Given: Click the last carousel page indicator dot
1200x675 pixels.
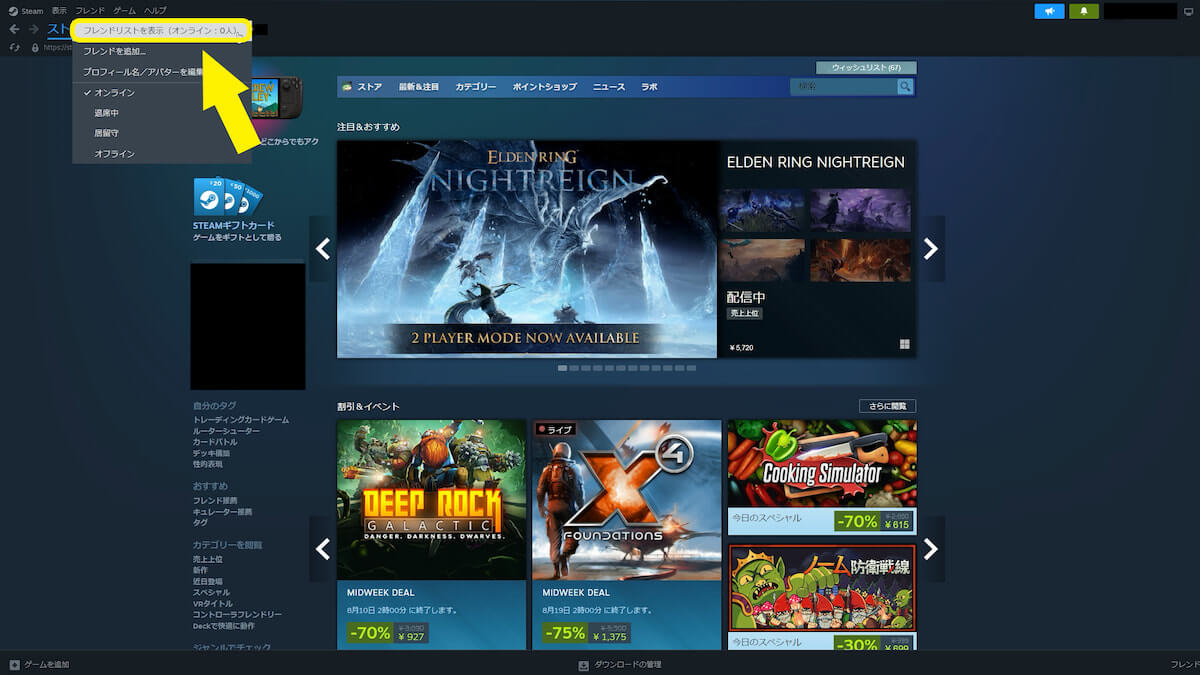Looking at the screenshot, I should pos(691,368).
